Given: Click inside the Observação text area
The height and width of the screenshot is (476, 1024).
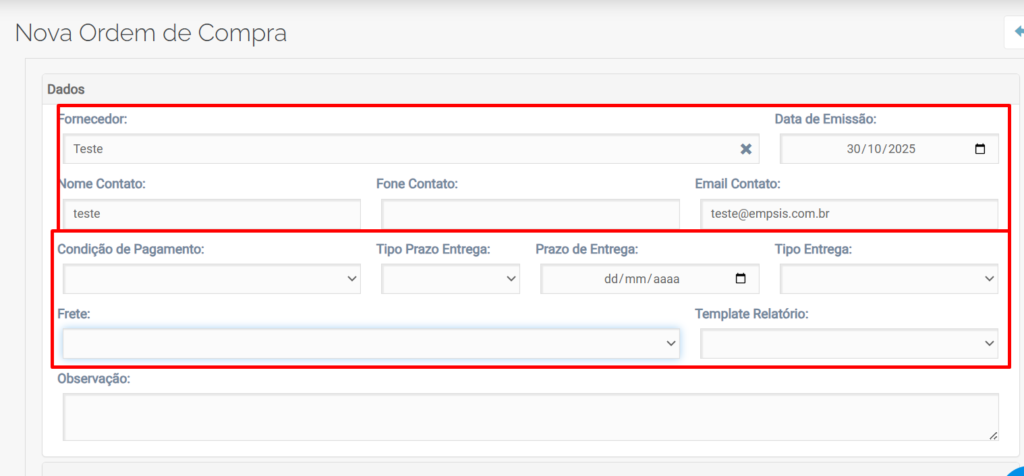Looking at the screenshot, I should pyautogui.click(x=530, y=417).
